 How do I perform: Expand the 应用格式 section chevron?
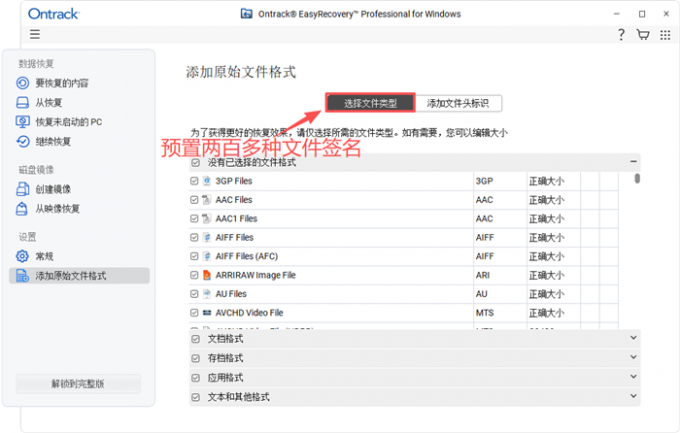(x=633, y=376)
